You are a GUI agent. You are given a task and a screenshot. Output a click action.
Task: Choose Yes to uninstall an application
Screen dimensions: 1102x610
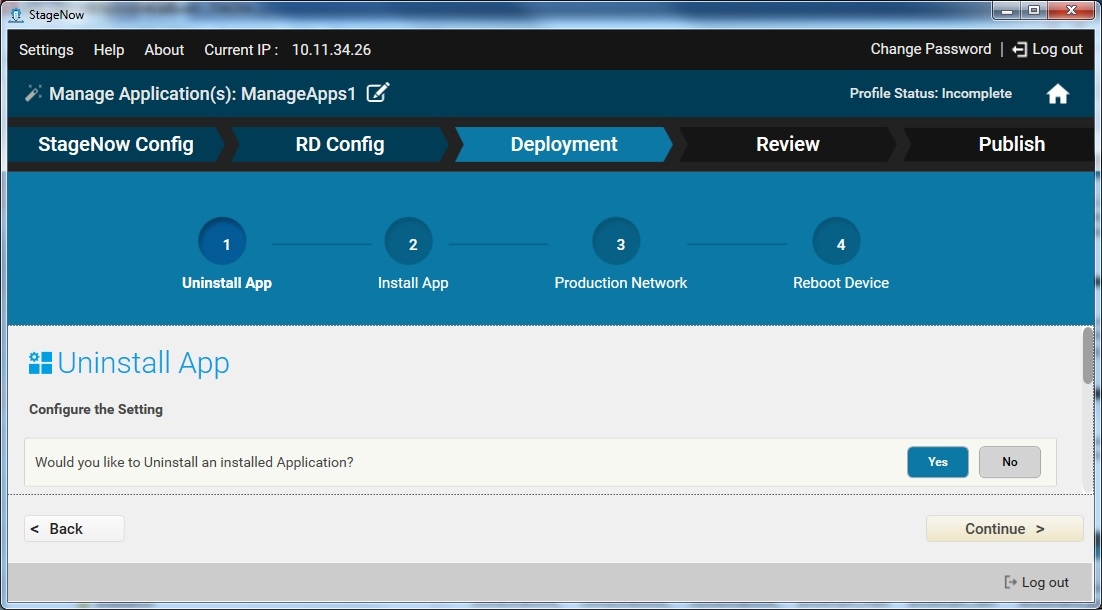coord(937,462)
